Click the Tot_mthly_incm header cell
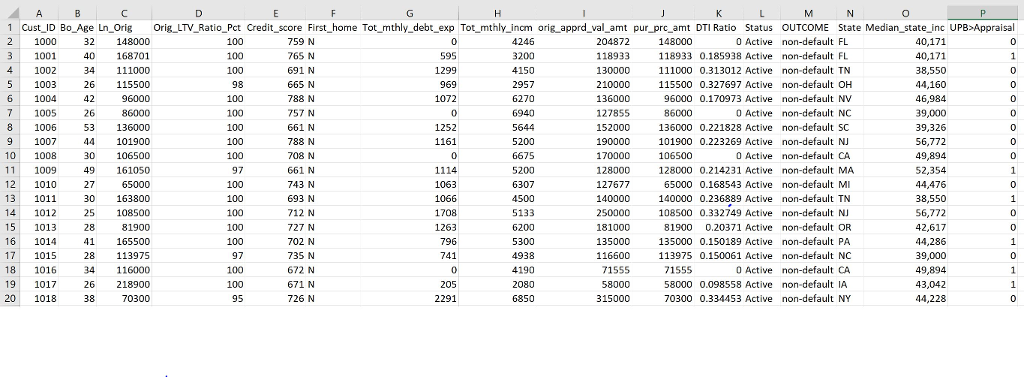This screenshot has width=1024, height=377. tap(498, 27)
